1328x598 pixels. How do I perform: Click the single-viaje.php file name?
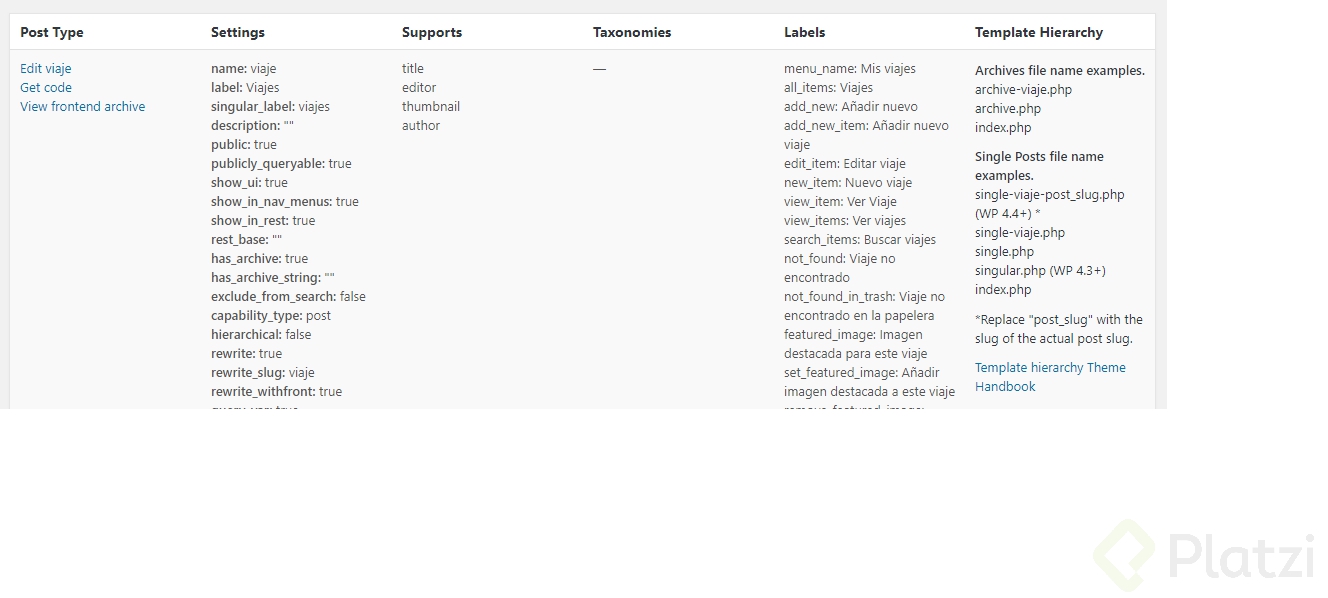pyautogui.click(x=1020, y=233)
